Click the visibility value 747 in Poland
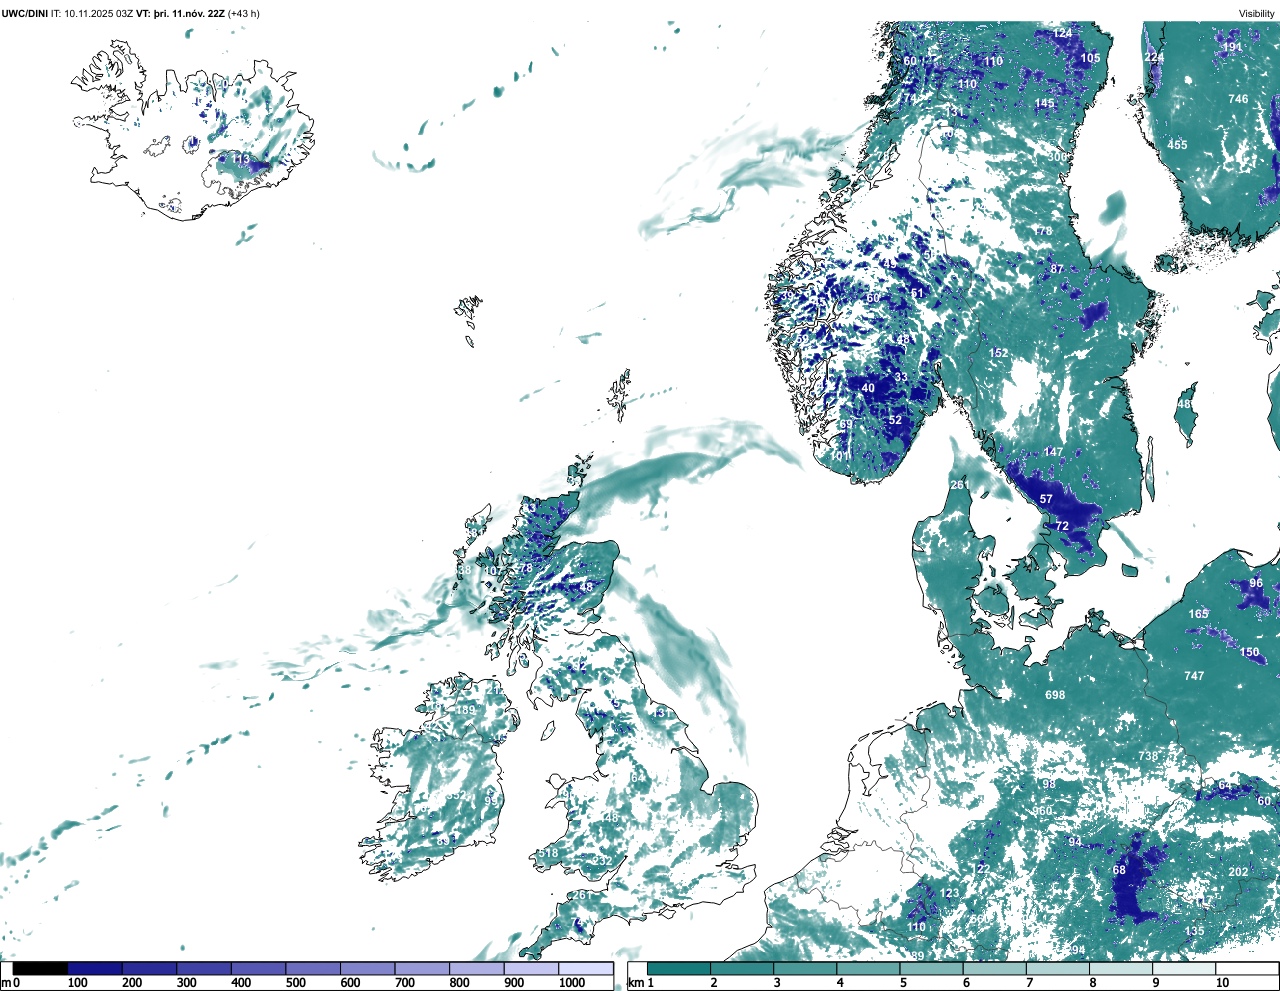1280x991 pixels. click(1194, 676)
